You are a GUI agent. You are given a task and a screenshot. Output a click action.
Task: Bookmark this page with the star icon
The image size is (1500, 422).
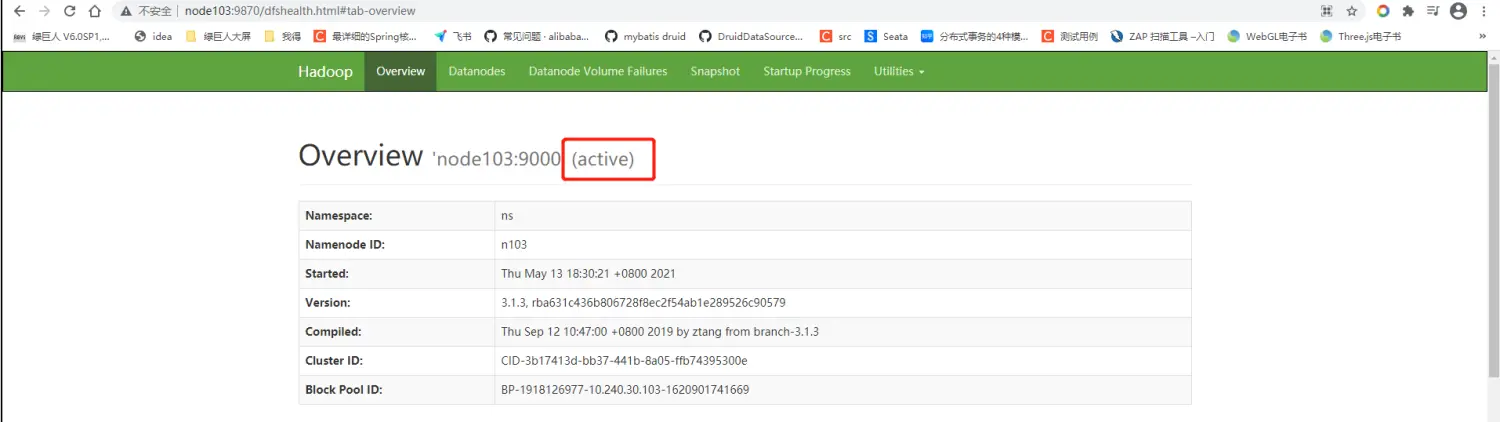click(x=1352, y=11)
